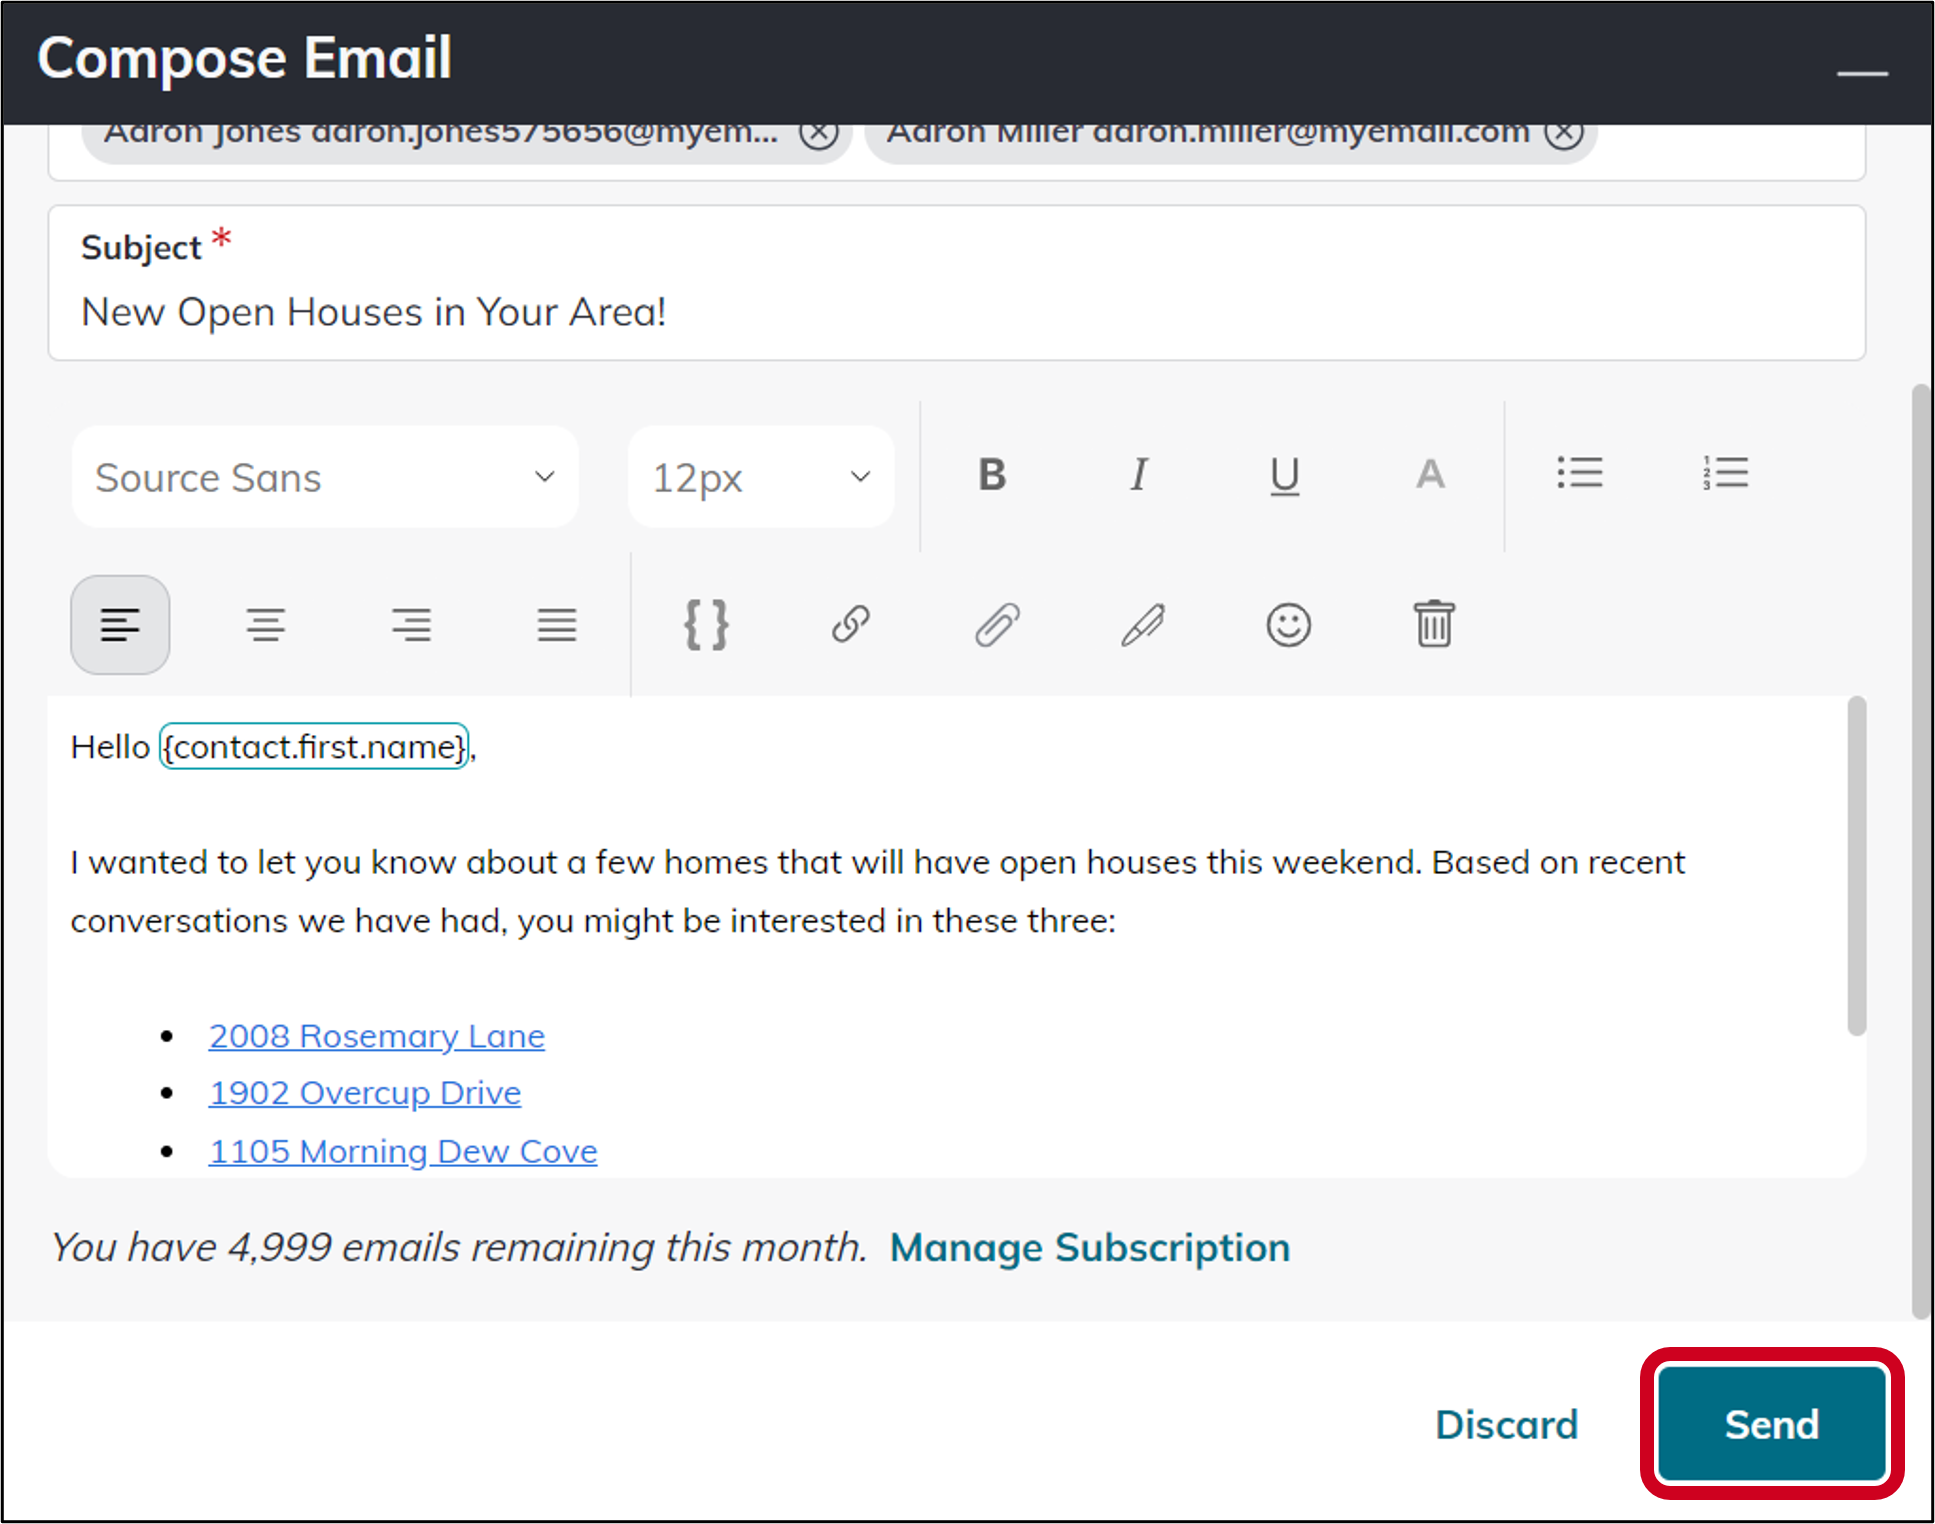The height and width of the screenshot is (1524, 1935).
Task: Minimize the Compose Email window
Action: coord(1862,72)
